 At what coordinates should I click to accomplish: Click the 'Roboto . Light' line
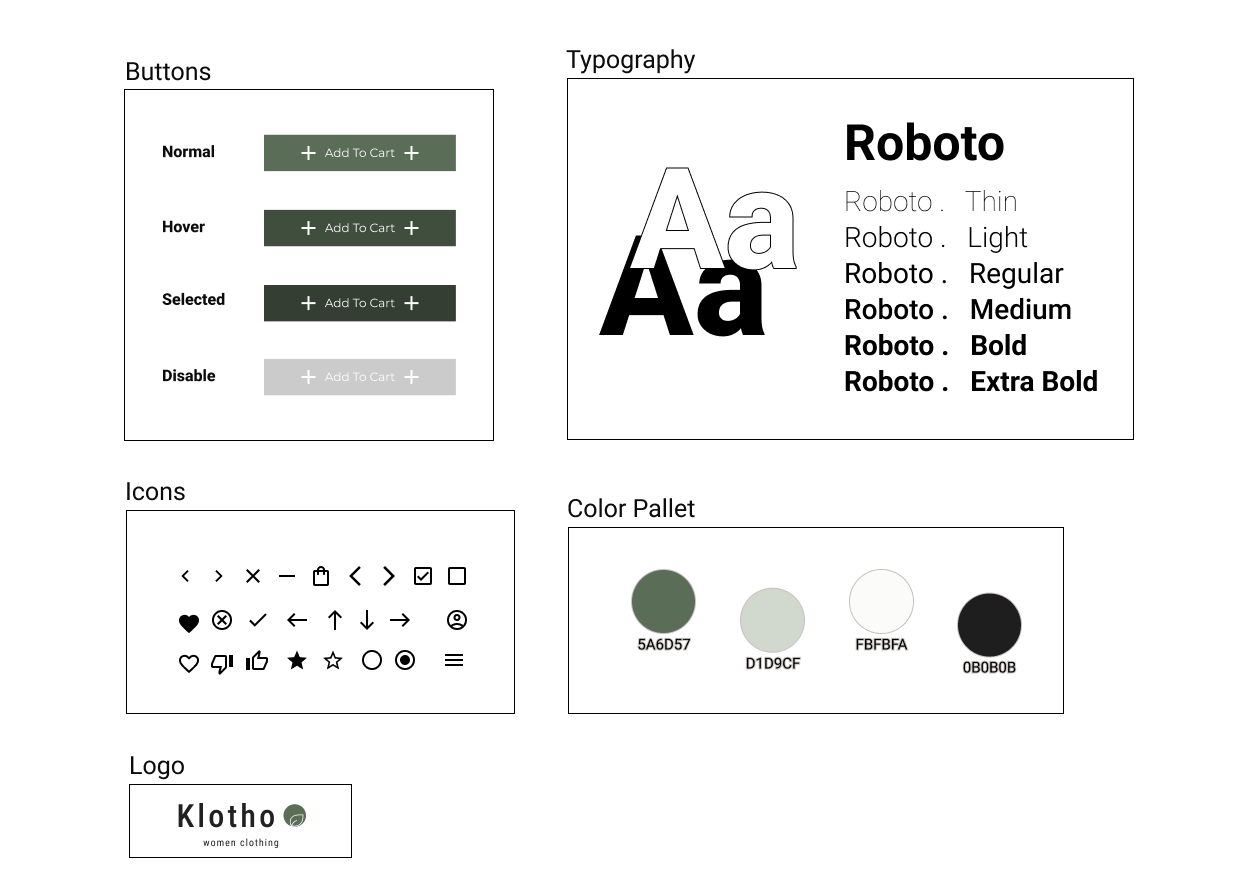[936, 237]
